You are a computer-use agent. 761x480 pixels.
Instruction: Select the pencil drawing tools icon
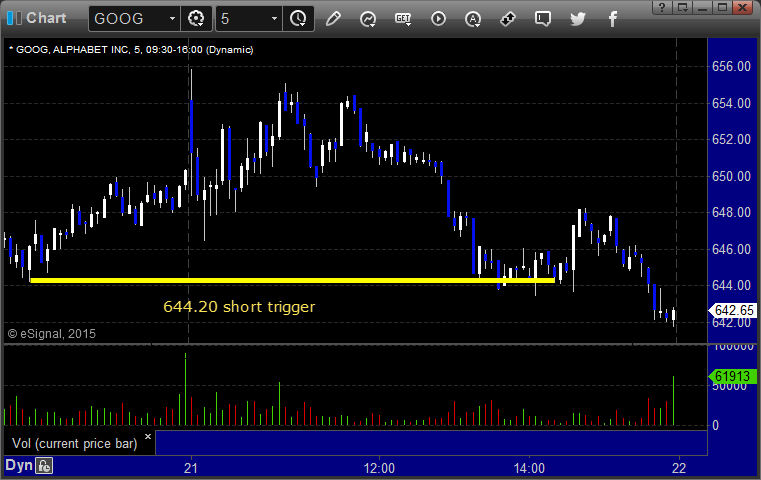pyautogui.click(x=333, y=19)
